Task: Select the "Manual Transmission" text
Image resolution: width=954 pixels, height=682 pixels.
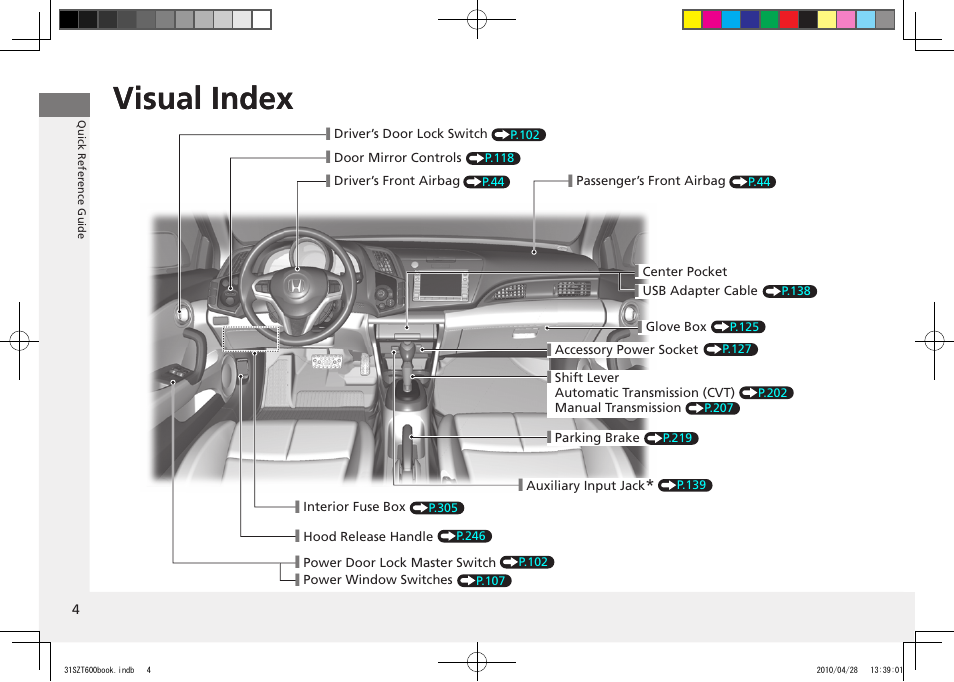Action: [618, 408]
